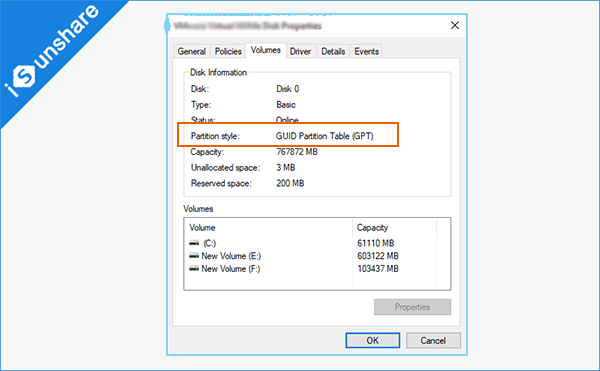Click the Disk 0 value
Viewport: 600px width, 371px height.
[288, 89]
